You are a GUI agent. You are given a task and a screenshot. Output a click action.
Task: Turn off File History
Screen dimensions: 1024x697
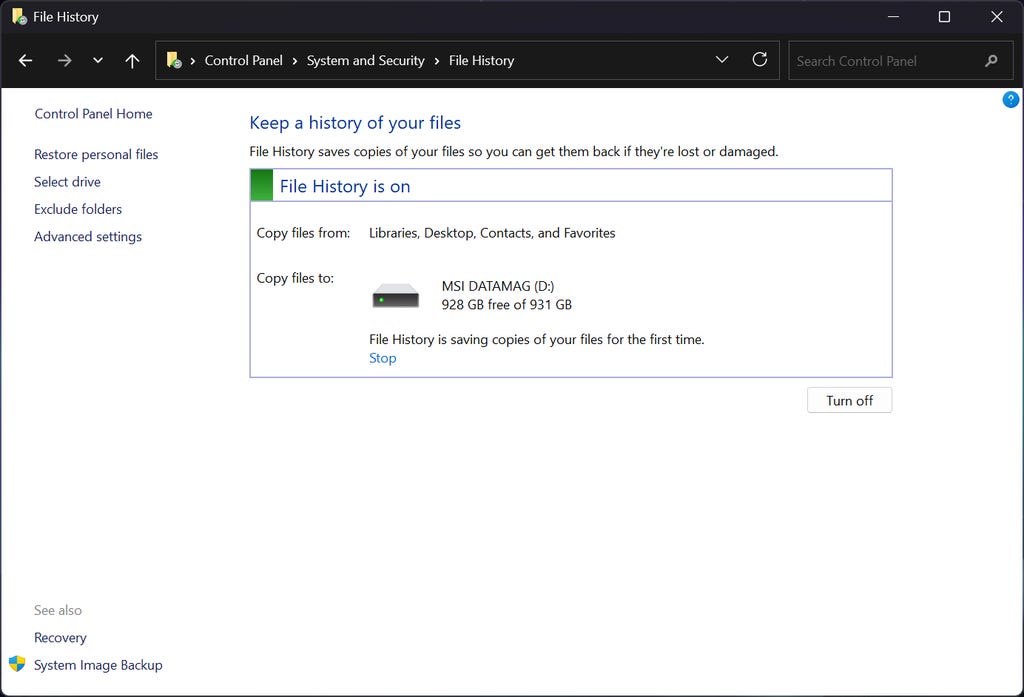pyautogui.click(x=849, y=400)
